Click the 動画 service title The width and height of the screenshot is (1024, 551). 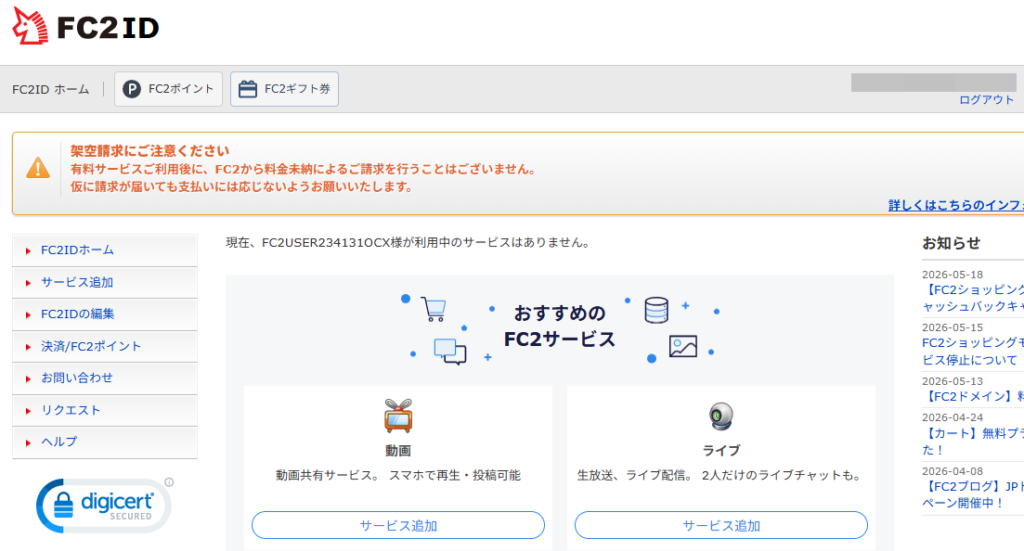coord(398,451)
